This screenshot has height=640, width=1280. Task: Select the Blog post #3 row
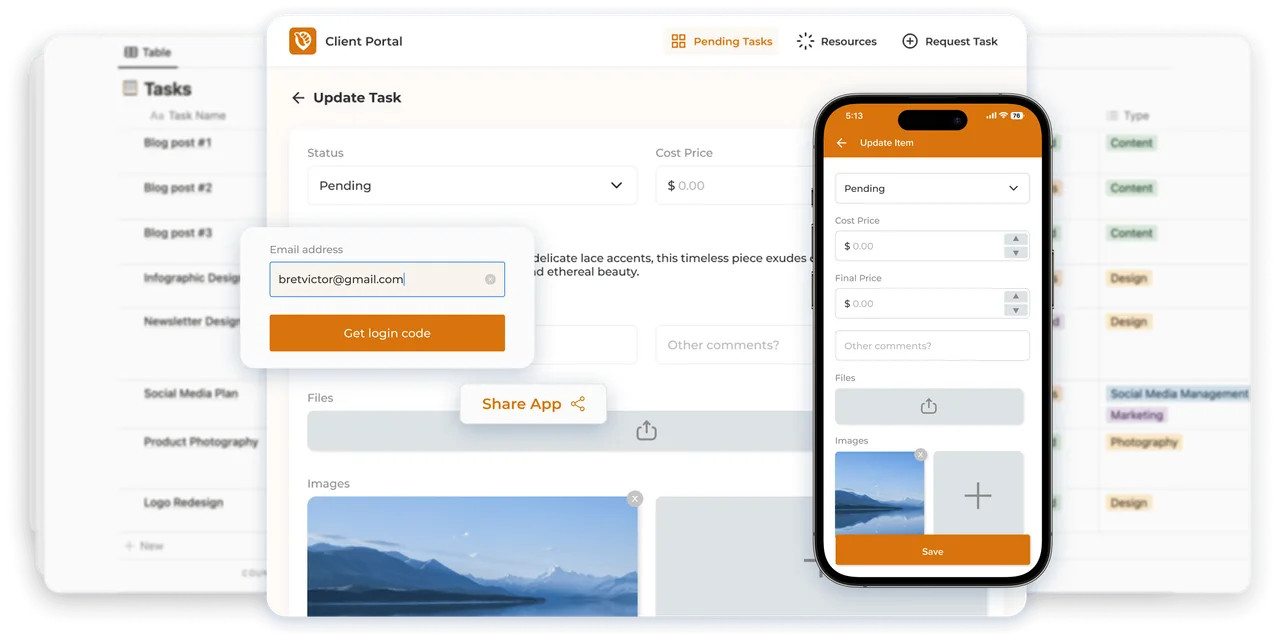tap(178, 233)
